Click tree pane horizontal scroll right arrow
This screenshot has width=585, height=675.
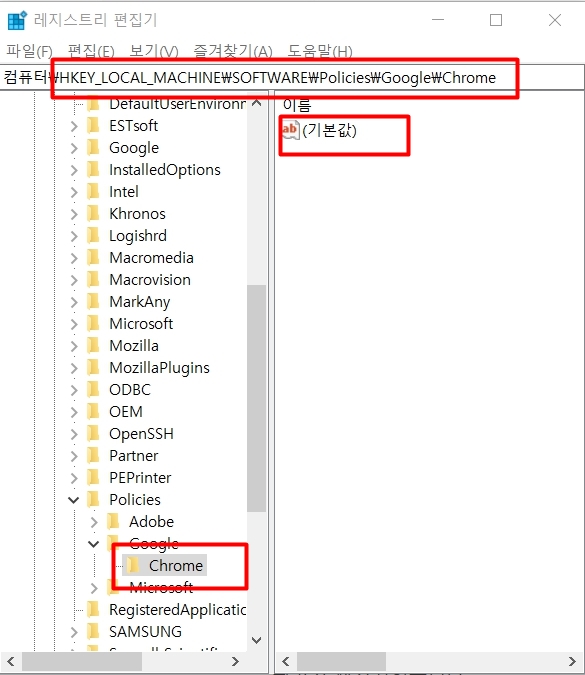[235, 661]
